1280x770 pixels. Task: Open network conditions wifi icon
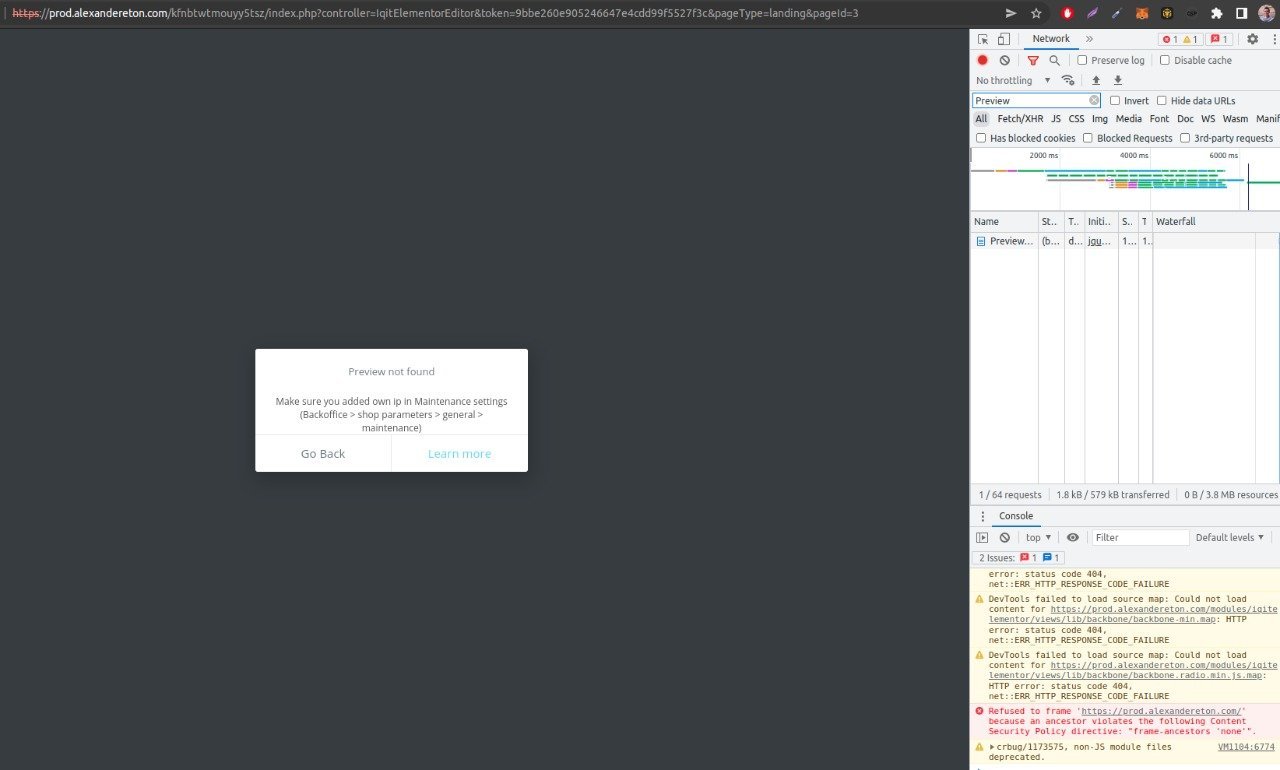(1068, 80)
